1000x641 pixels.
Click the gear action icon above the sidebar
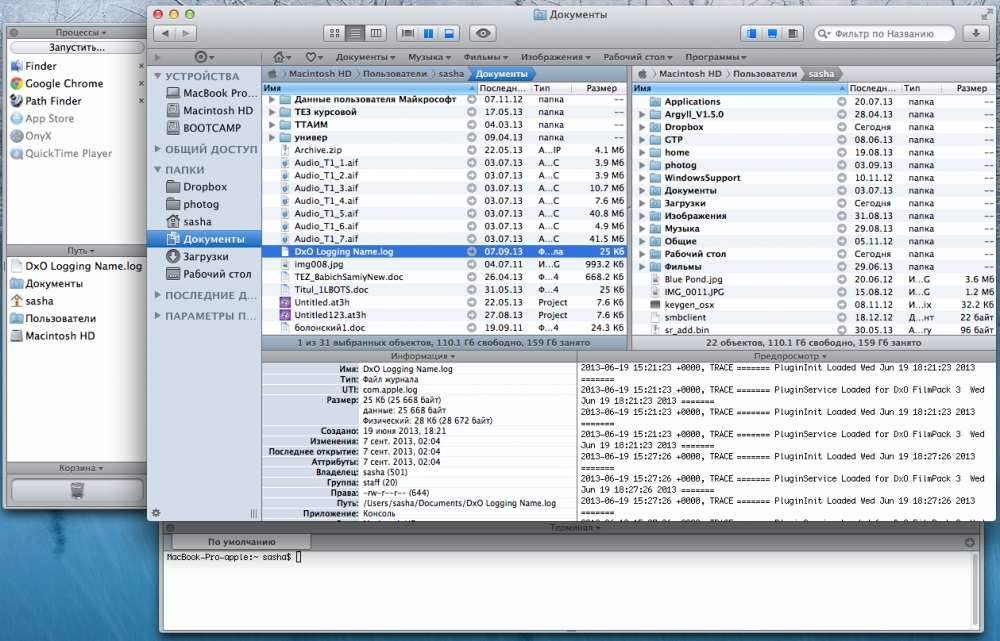[201, 57]
